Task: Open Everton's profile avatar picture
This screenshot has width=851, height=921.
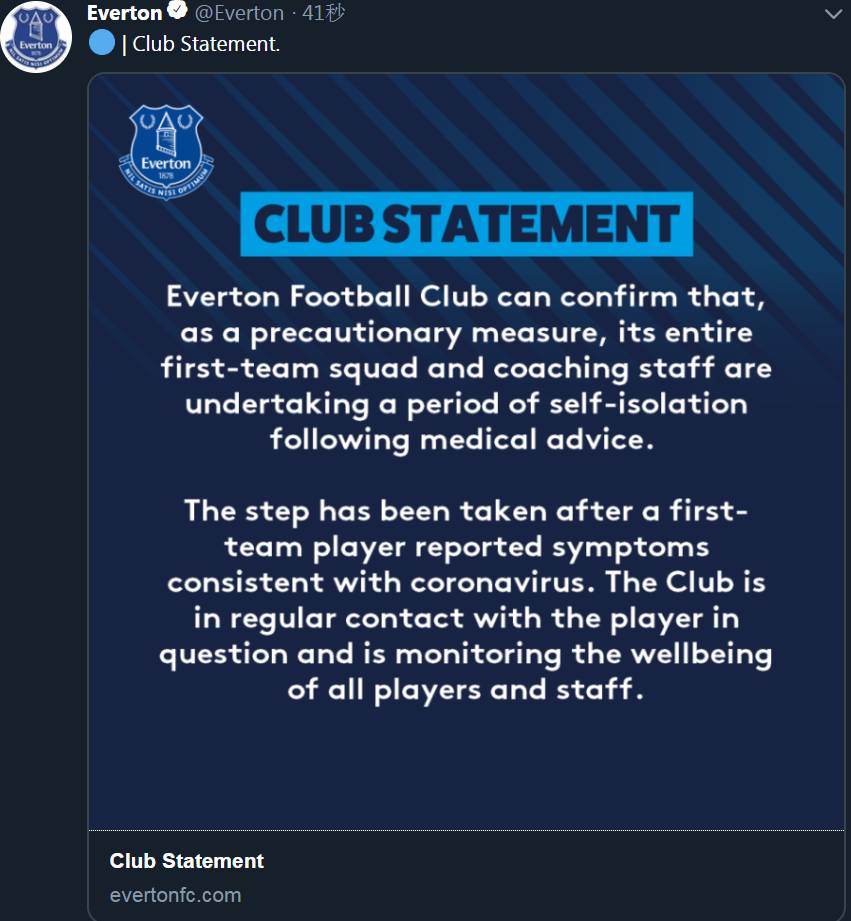Action: [x=36, y=36]
